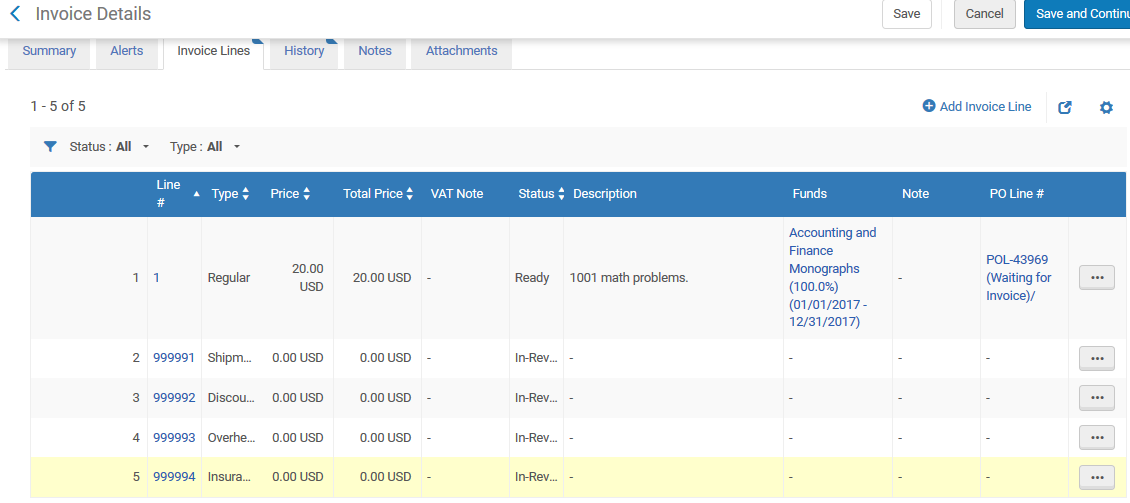1130x503 pixels.
Task: Open the History tab
Action: [x=304, y=51]
